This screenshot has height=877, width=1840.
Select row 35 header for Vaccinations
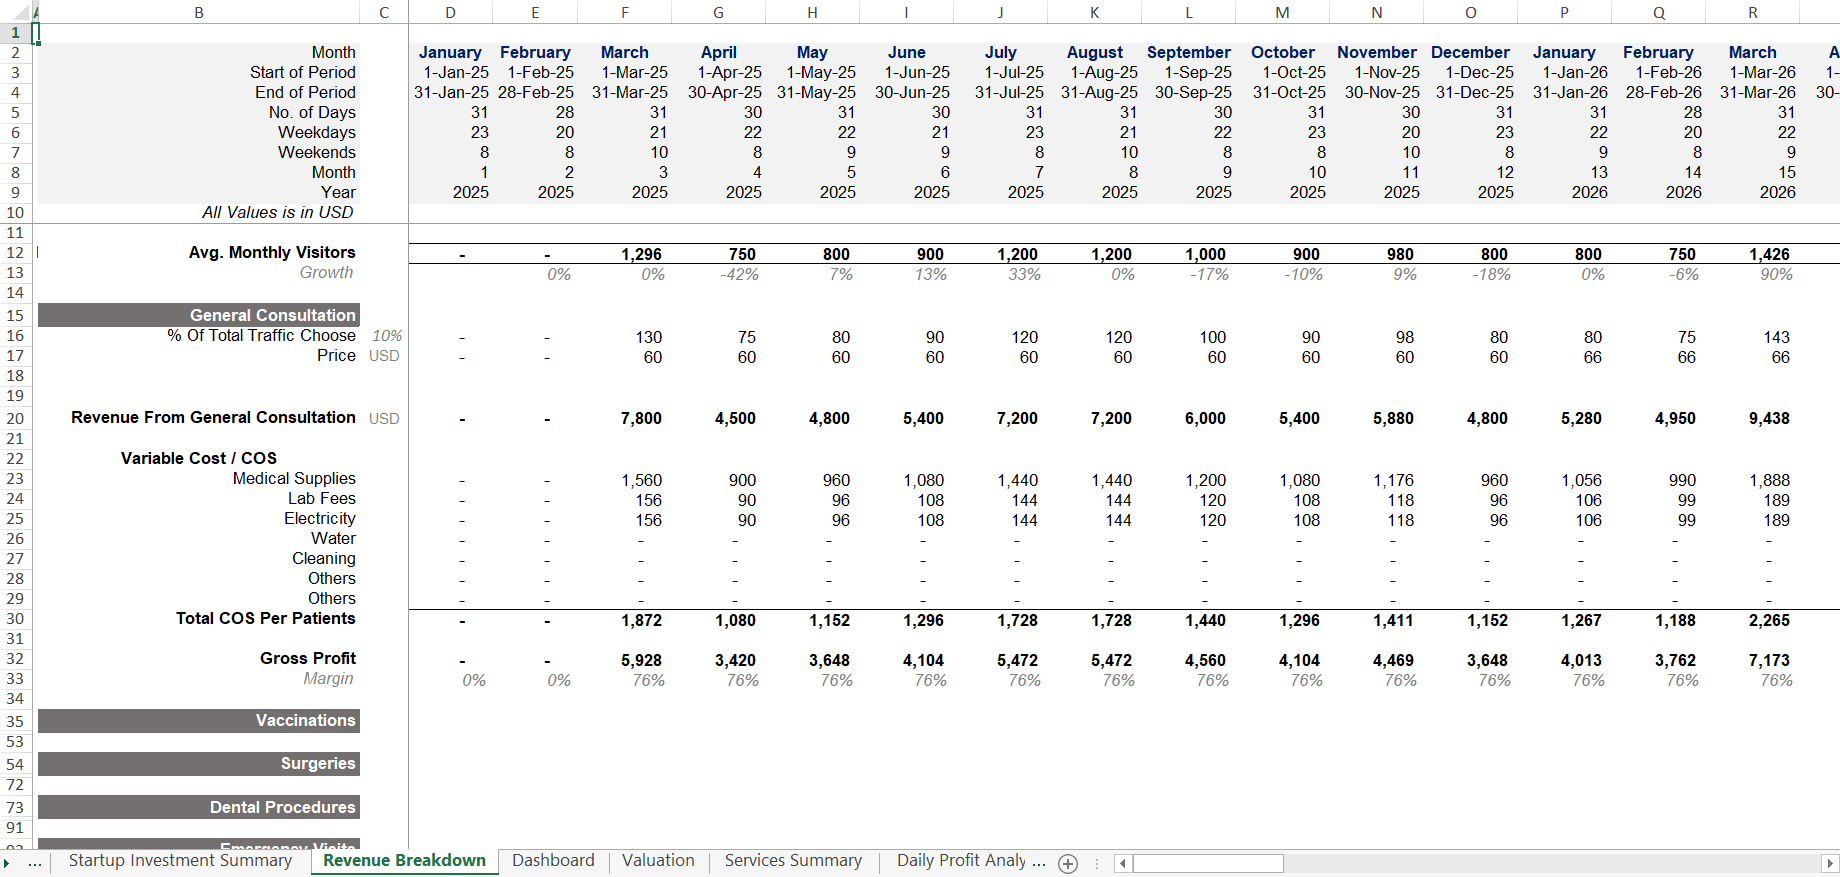tap(15, 721)
